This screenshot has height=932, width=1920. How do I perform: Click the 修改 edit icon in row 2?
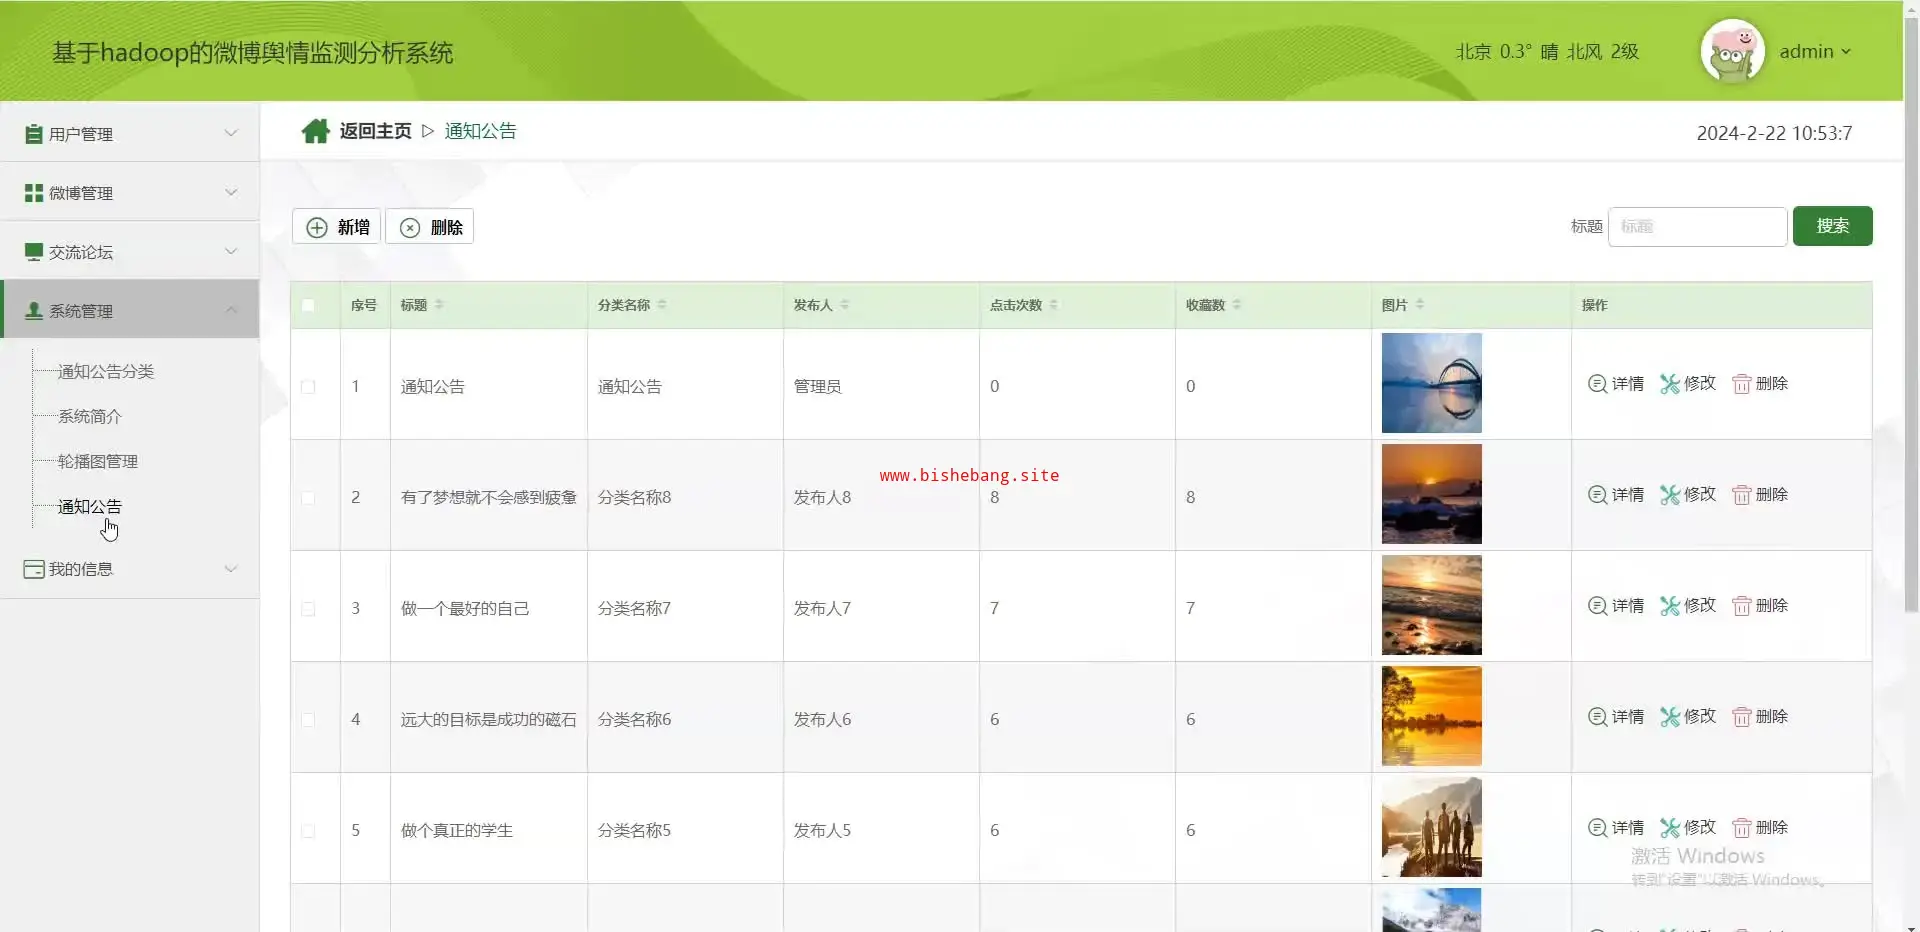pyautogui.click(x=1669, y=495)
